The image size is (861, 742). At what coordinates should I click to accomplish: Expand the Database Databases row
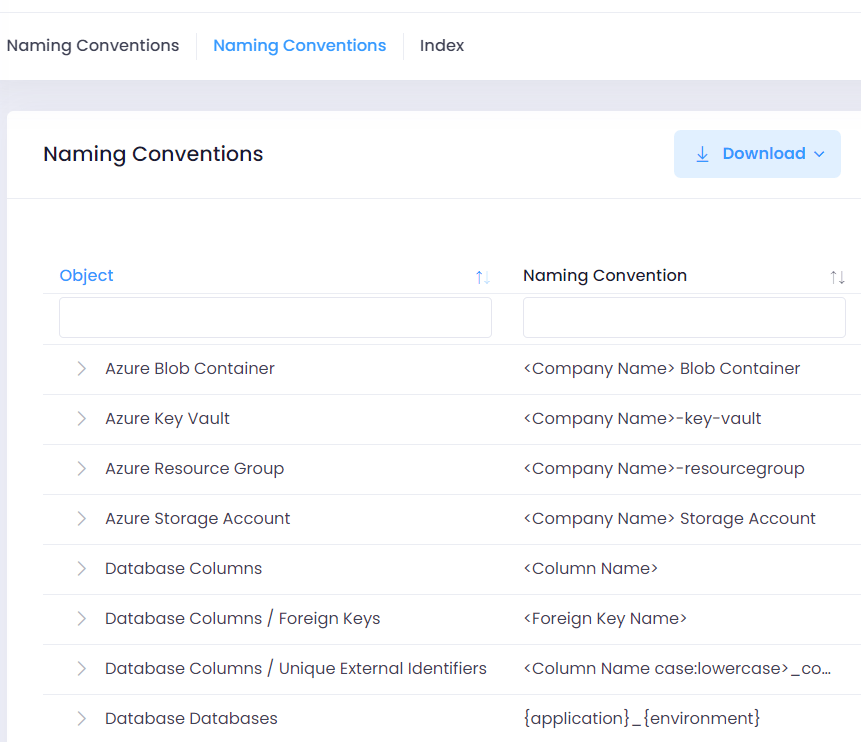pos(81,718)
